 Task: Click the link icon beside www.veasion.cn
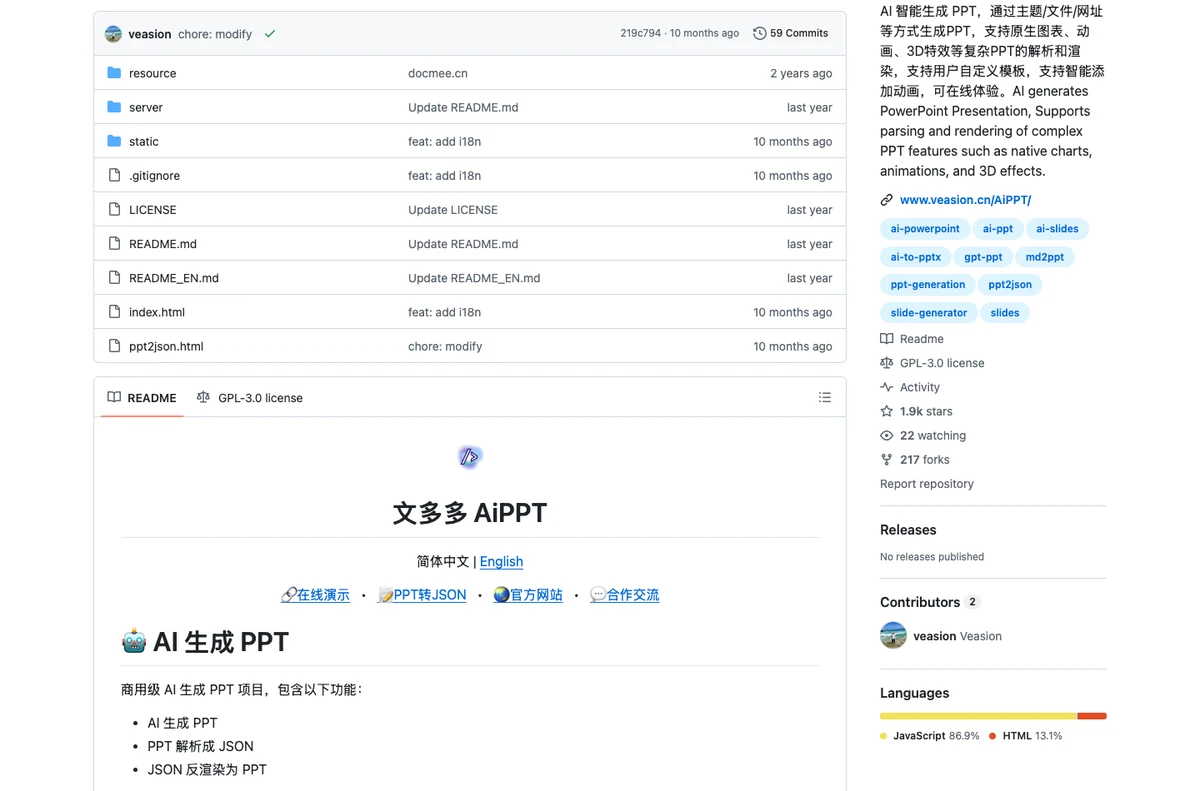(x=886, y=200)
